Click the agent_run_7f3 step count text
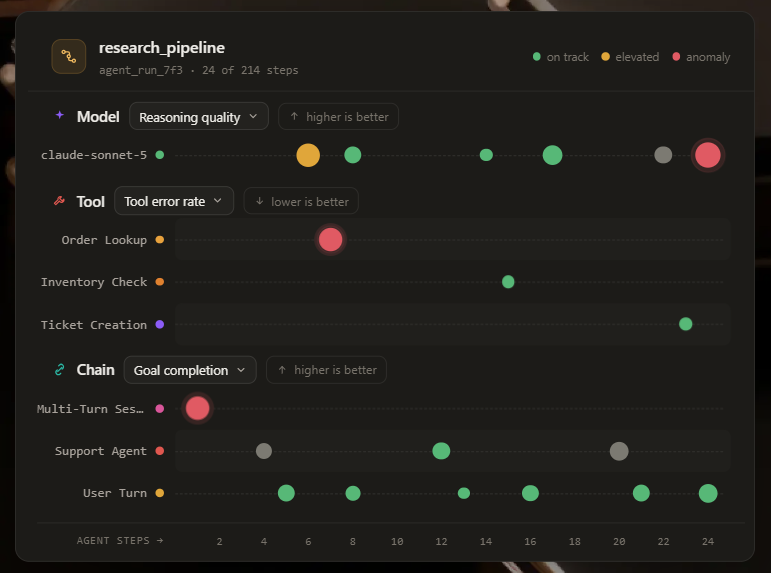This screenshot has width=771, height=573. coord(199,70)
